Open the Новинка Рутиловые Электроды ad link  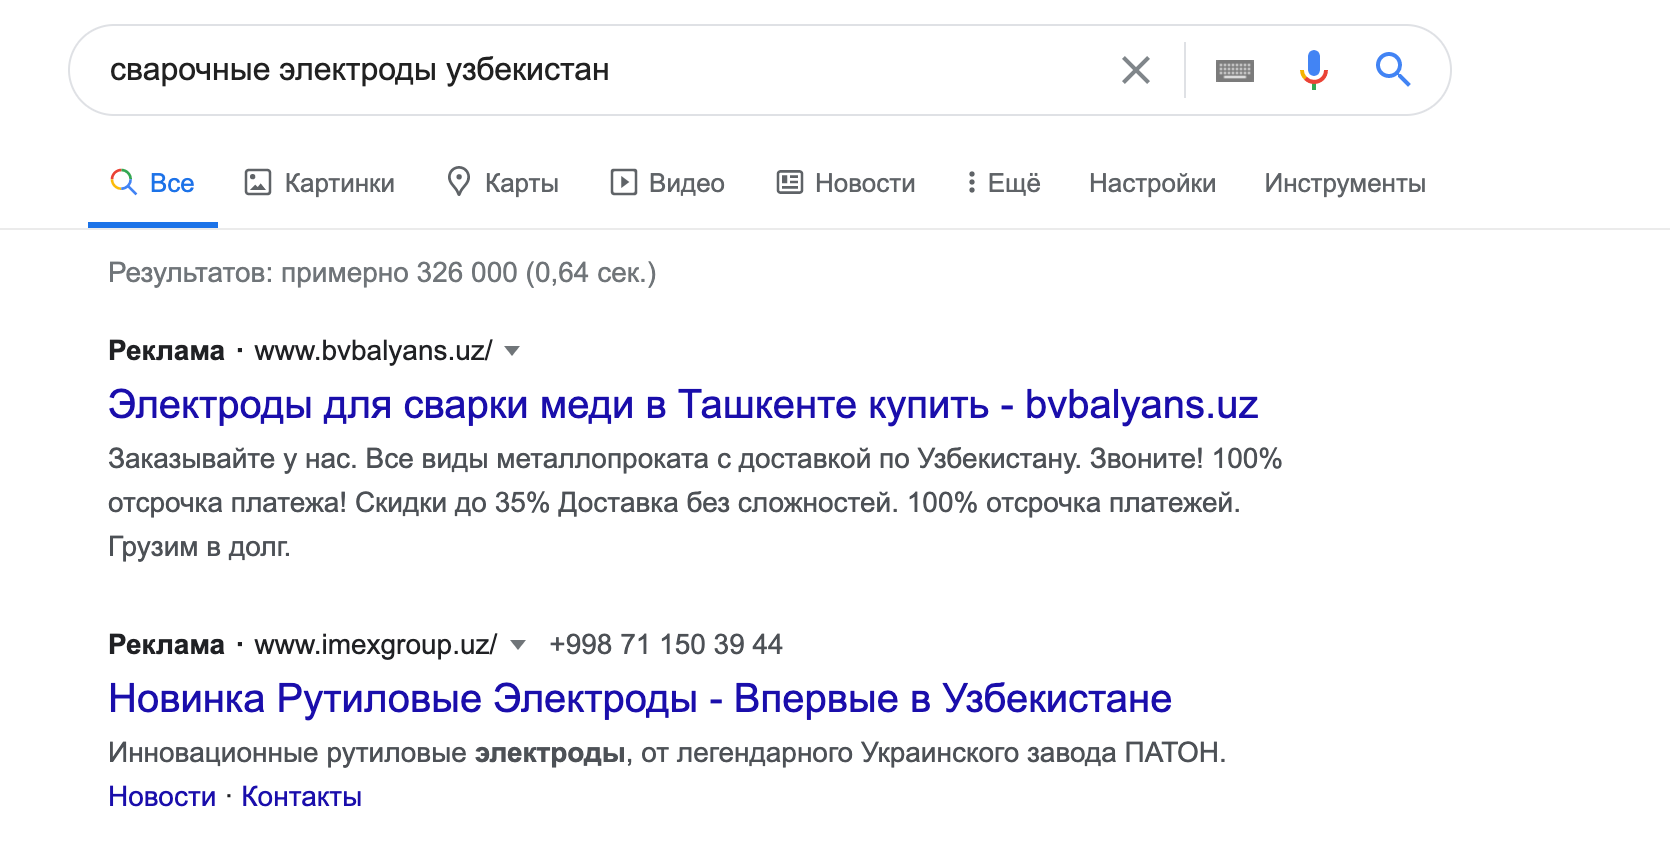click(639, 699)
